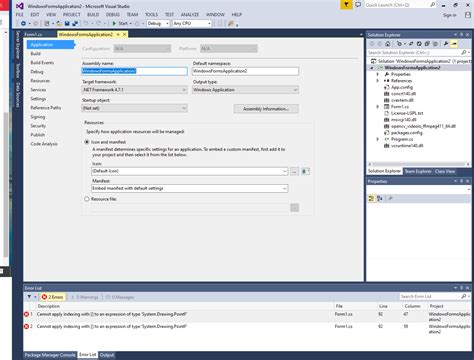Click the Open File folder toolbar icon
This screenshot has height=360, width=474.
[x=59, y=23]
